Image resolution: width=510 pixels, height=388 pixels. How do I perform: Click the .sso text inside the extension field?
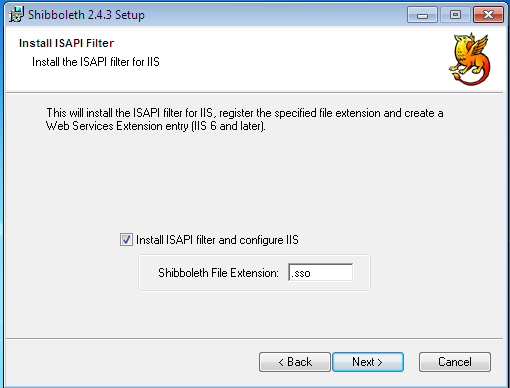coord(301,273)
